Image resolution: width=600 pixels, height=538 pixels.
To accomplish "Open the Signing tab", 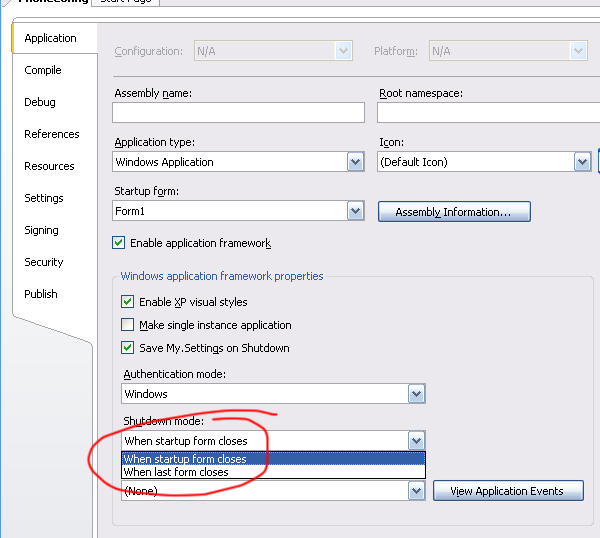I will [x=41, y=230].
